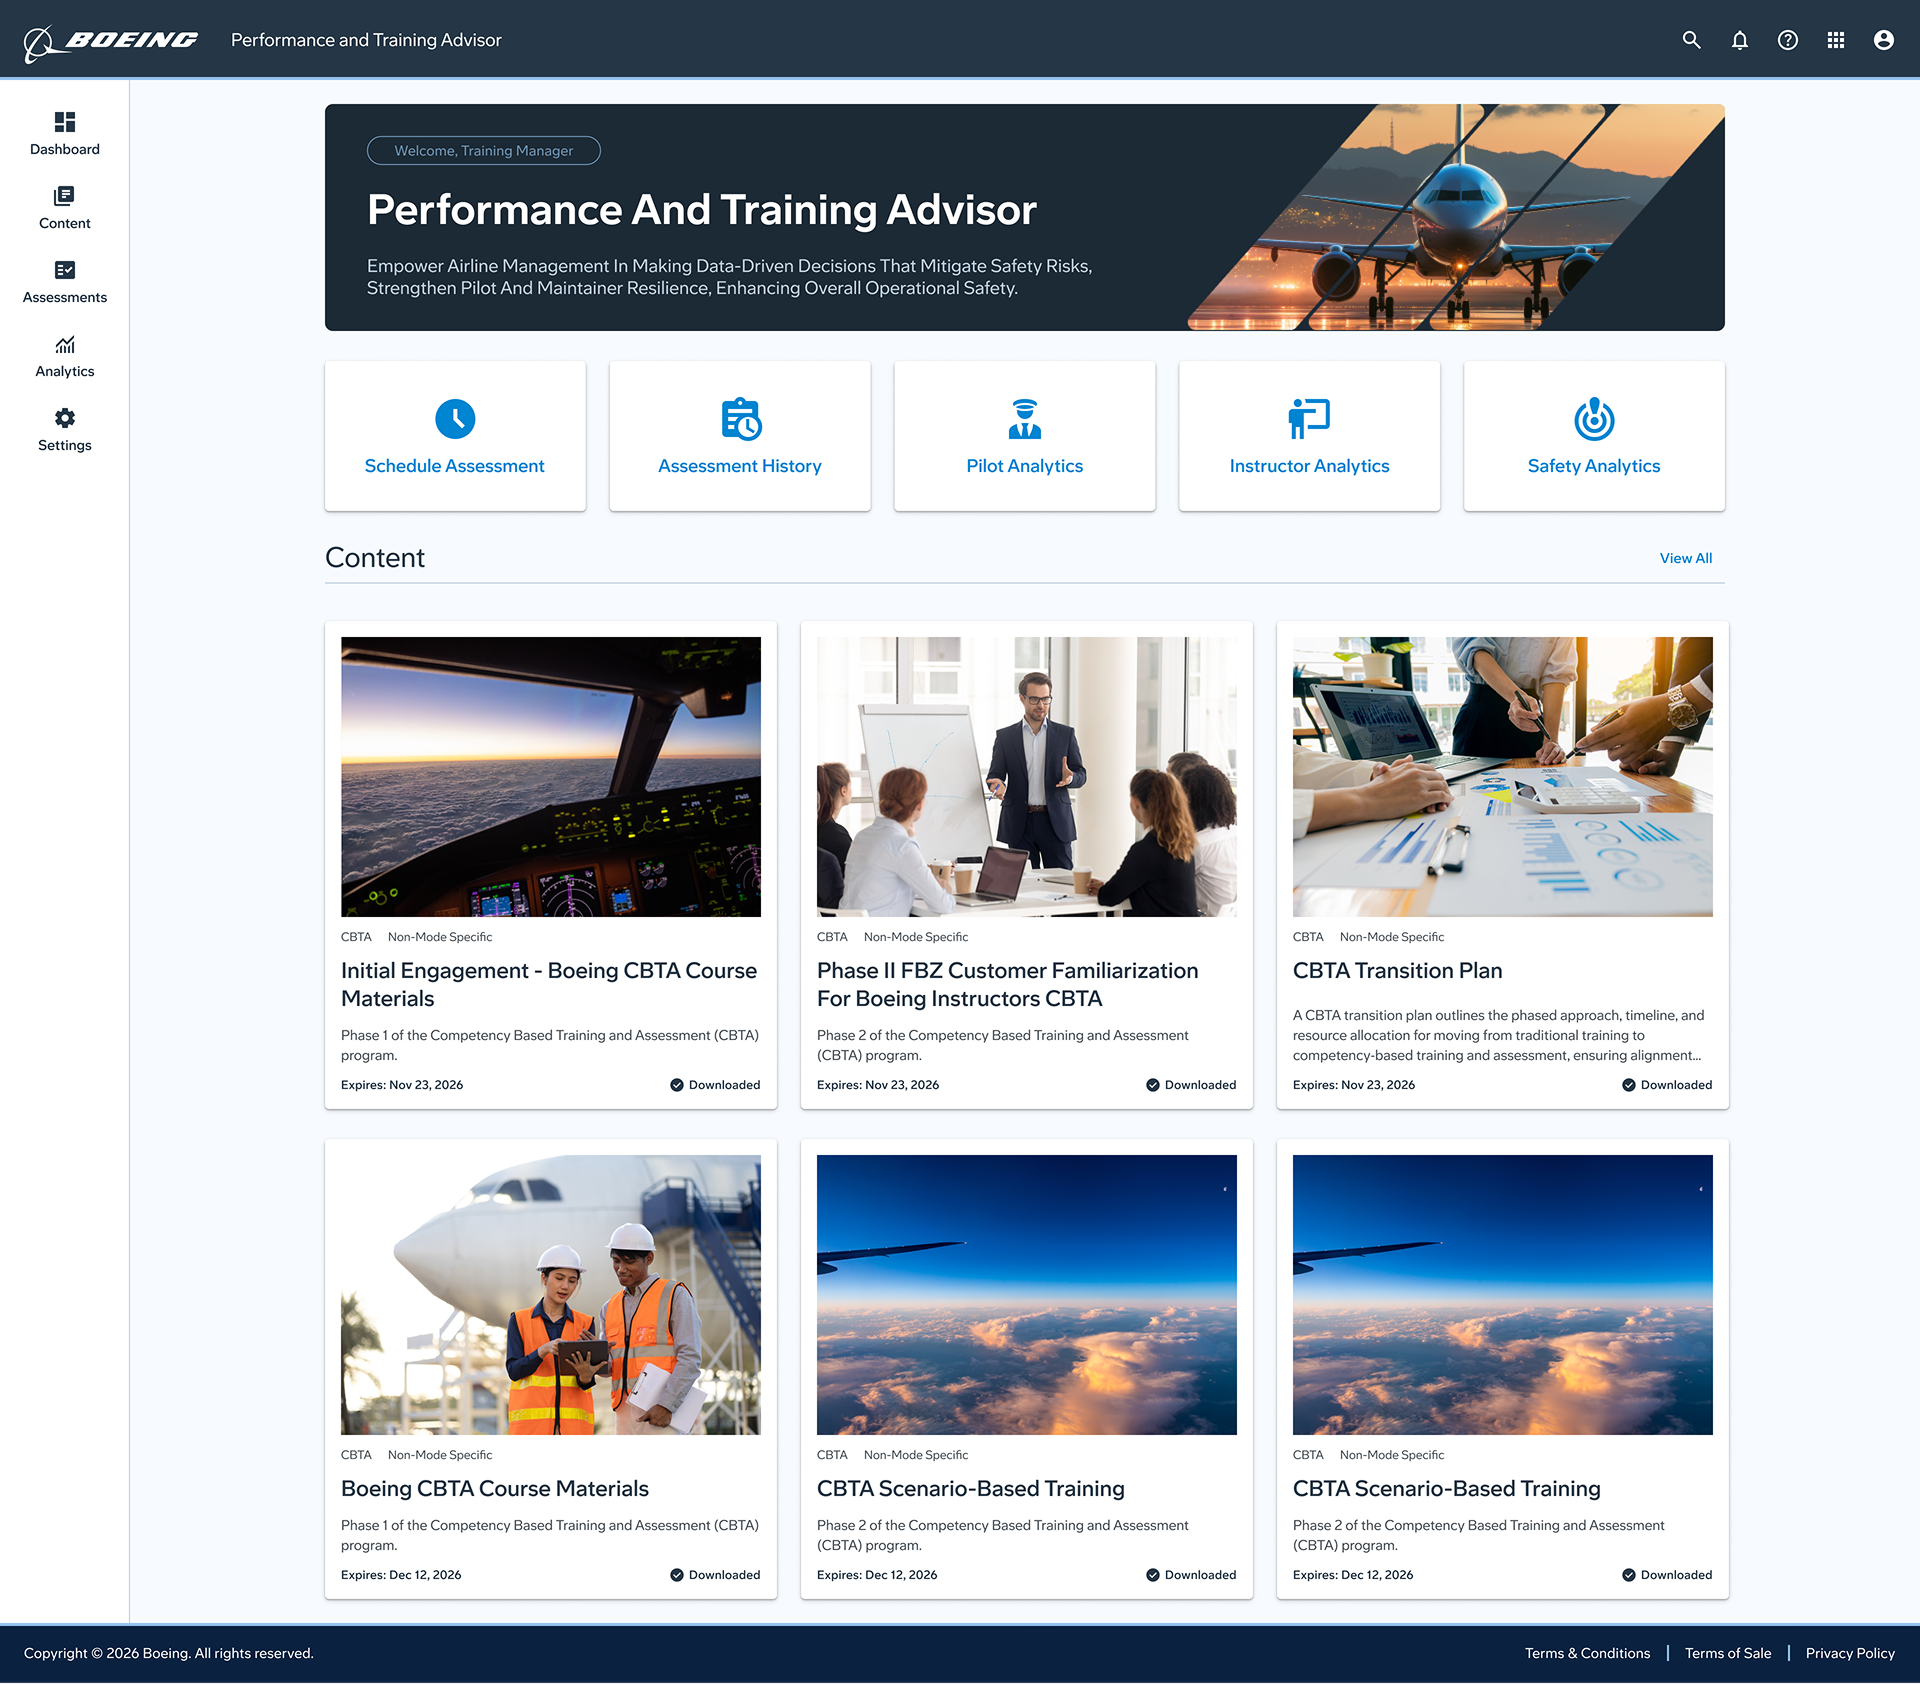Screen dimensions: 1920x1684
Task: Click the Schedule Assessment clock icon
Action: 455,419
